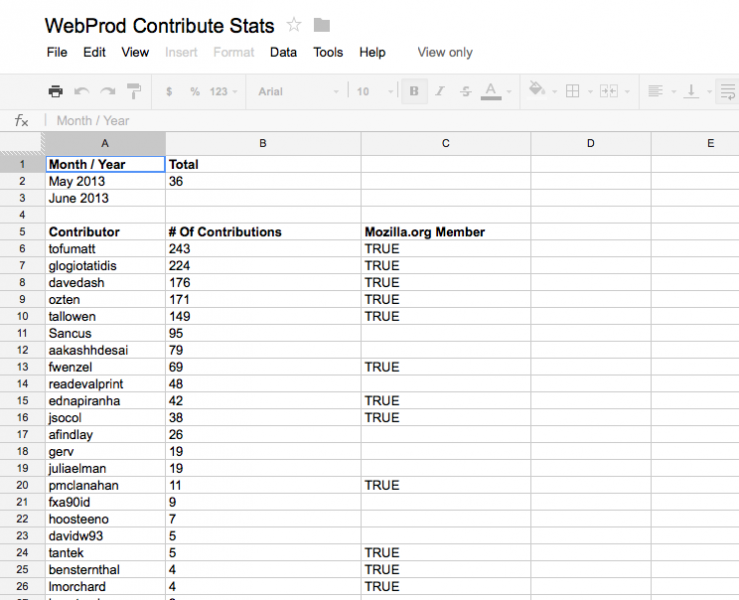Star the WebProd Contribute Stats document

(294, 25)
